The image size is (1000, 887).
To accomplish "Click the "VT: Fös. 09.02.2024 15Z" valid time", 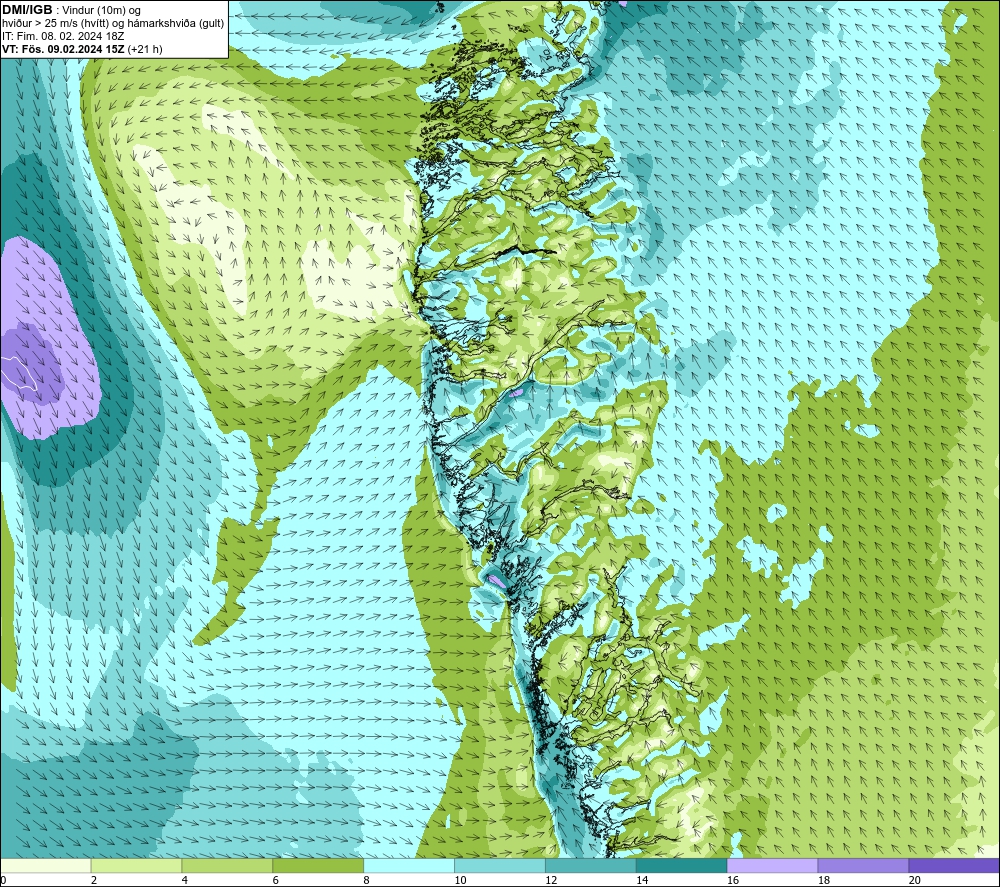I will 63,49.
